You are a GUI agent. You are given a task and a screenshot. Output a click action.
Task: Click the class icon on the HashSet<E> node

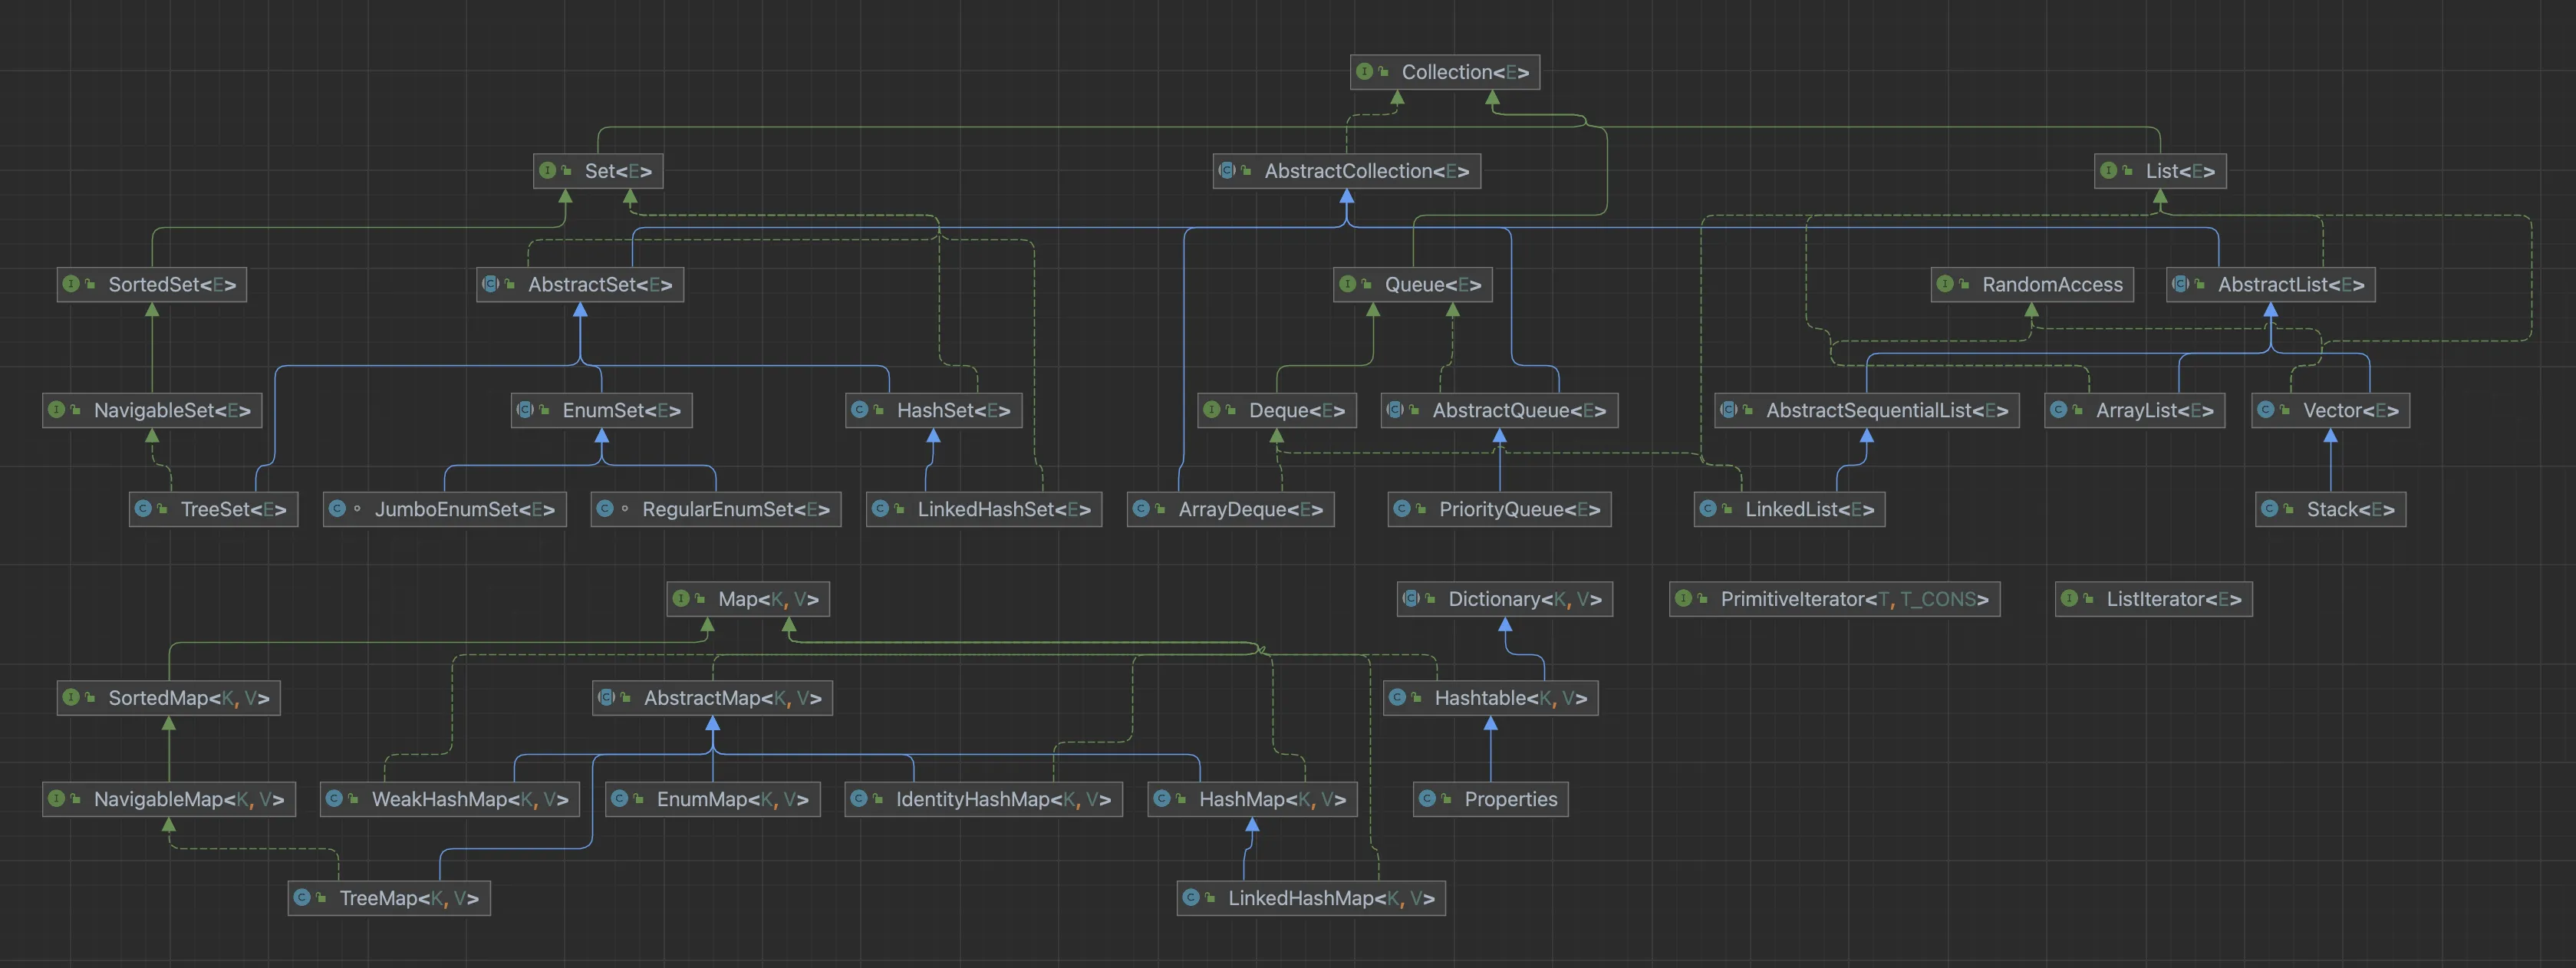859,410
